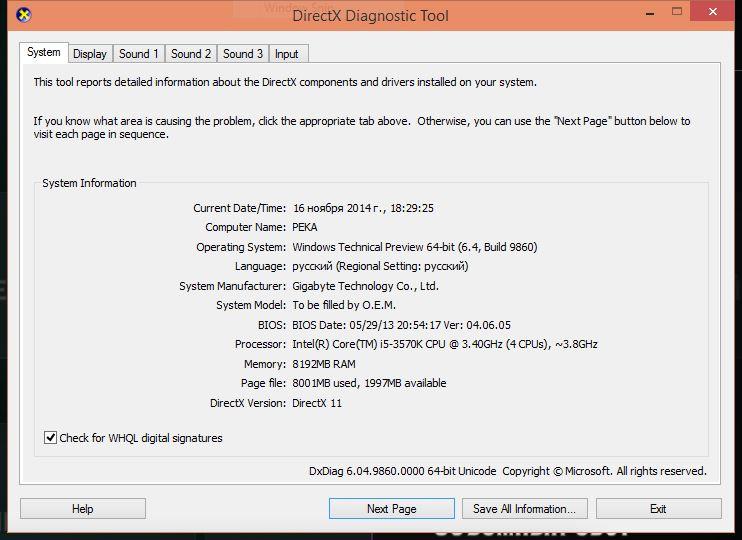This screenshot has width=742, height=540.
Task: Click the Help button
Action: 83,509
